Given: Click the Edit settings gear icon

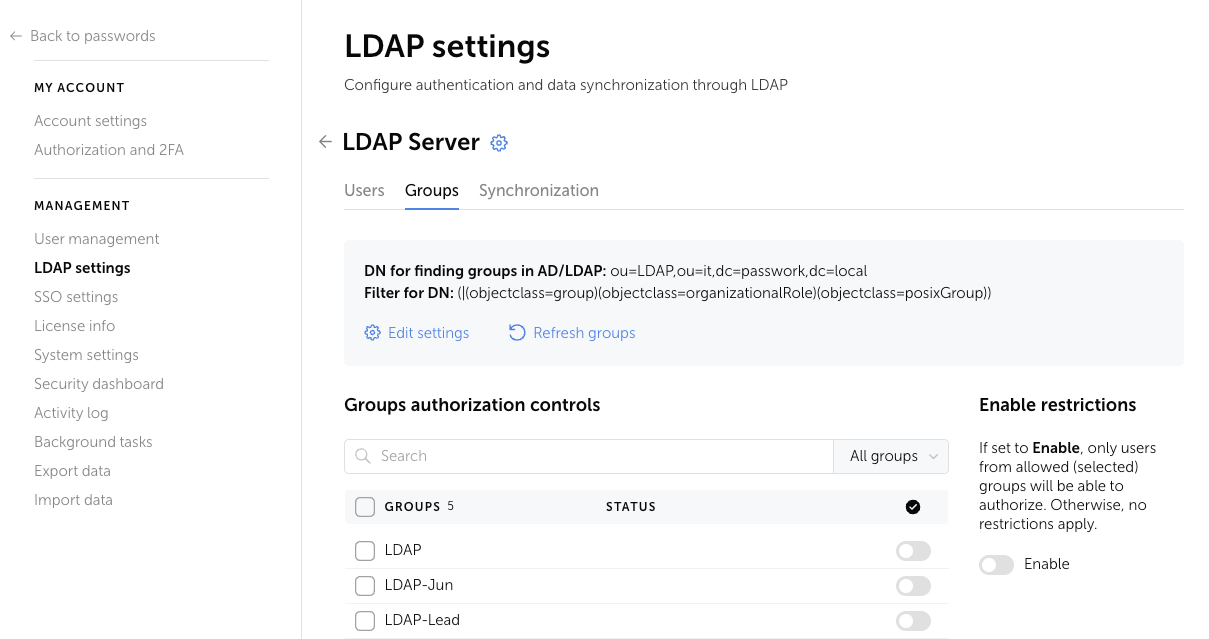Looking at the screenshot, I should 372,332.
